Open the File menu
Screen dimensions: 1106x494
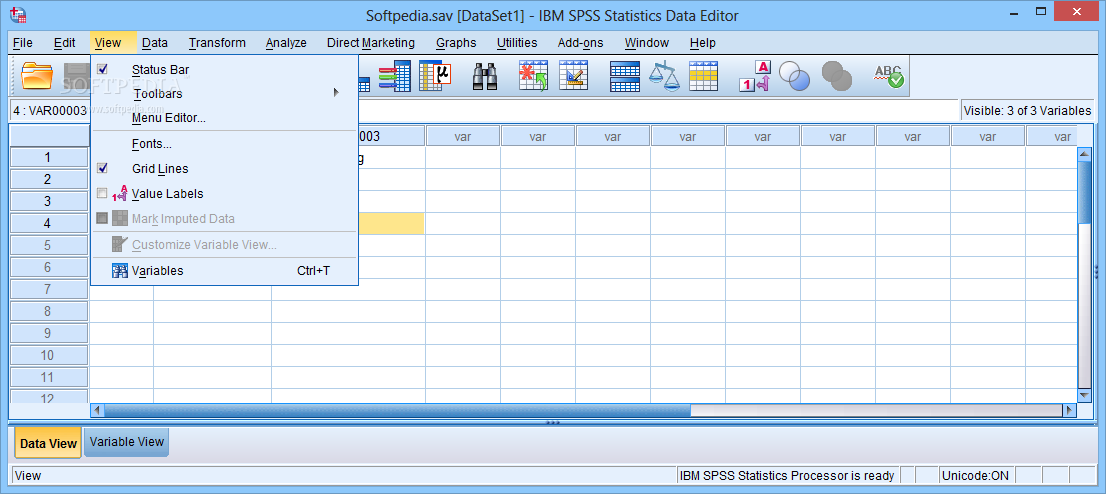23,42
